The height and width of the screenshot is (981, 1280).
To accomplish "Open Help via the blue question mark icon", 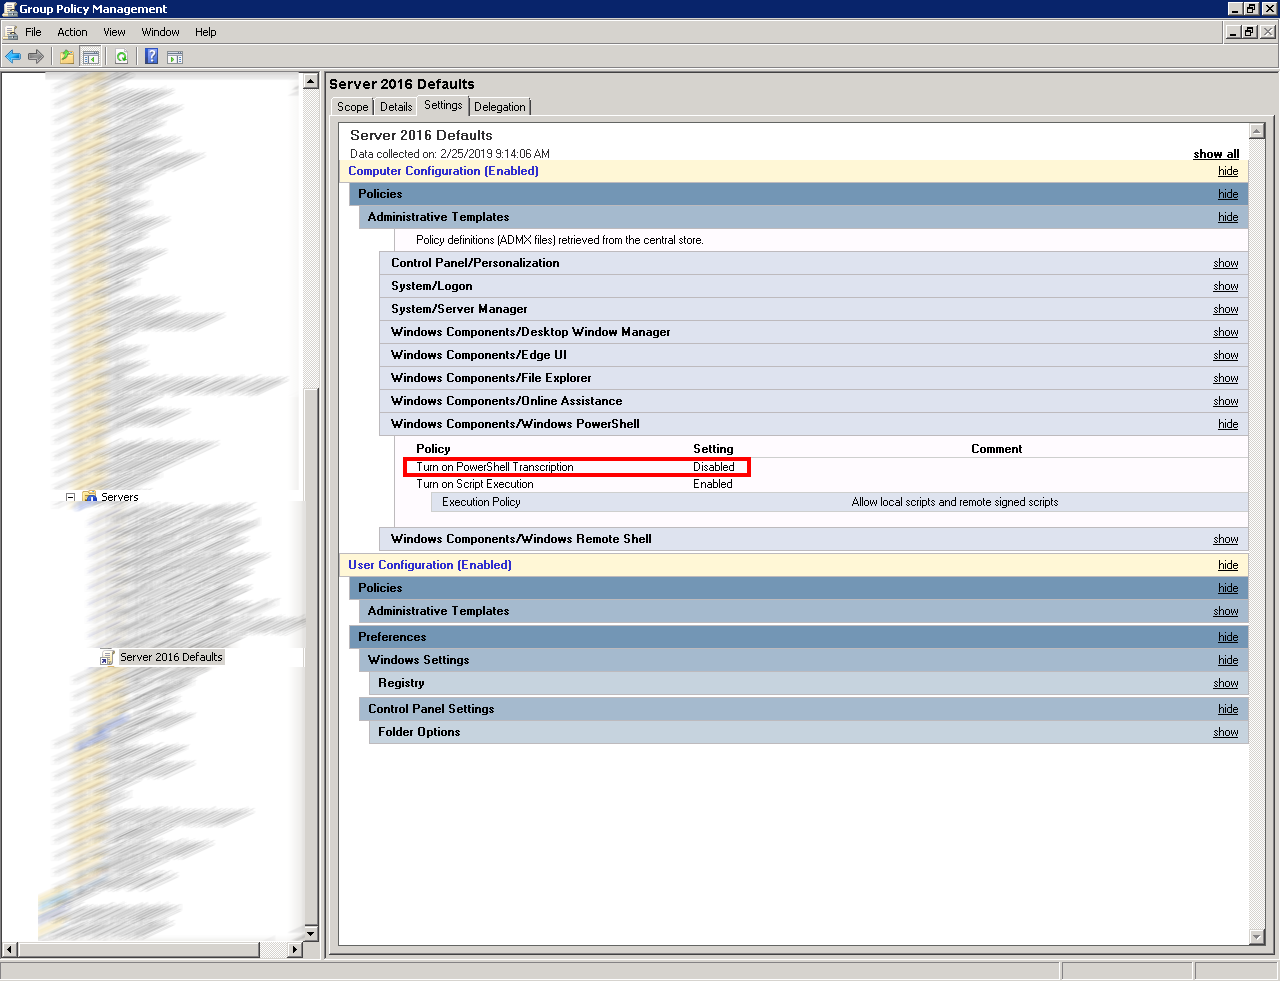I will [152, 56].
